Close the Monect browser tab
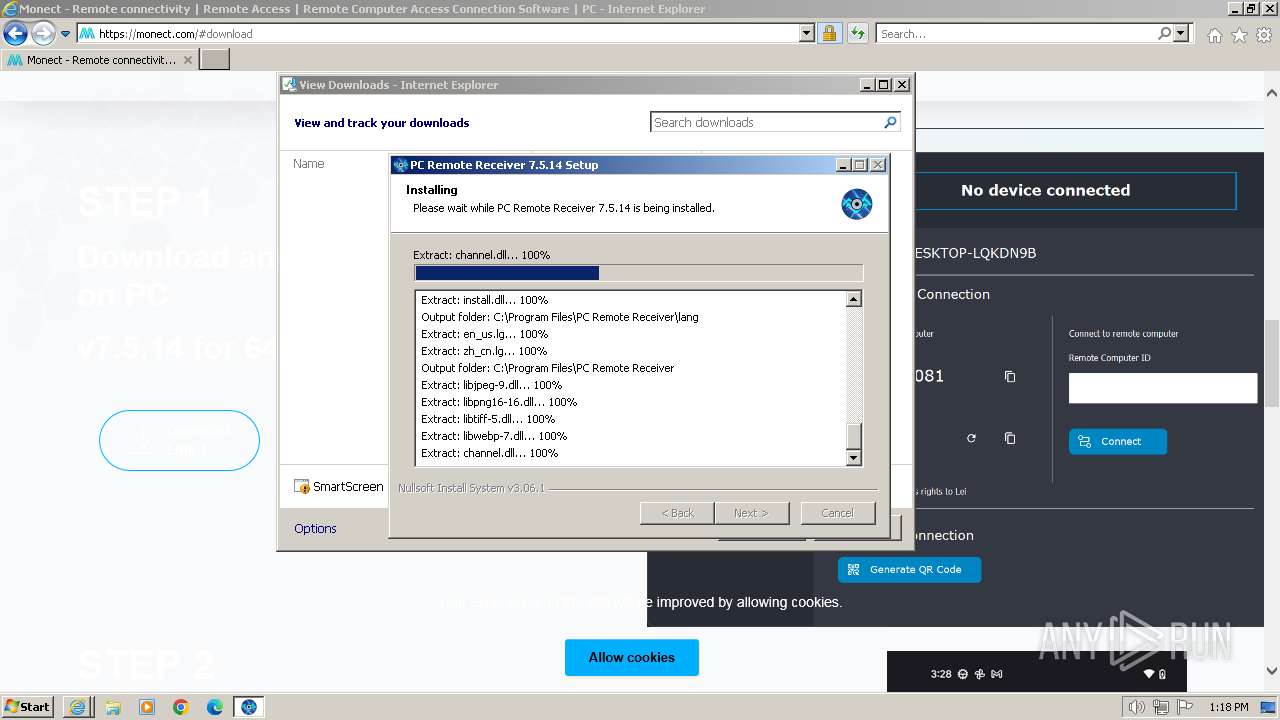 pyautogui.click(x=188, y=60)
